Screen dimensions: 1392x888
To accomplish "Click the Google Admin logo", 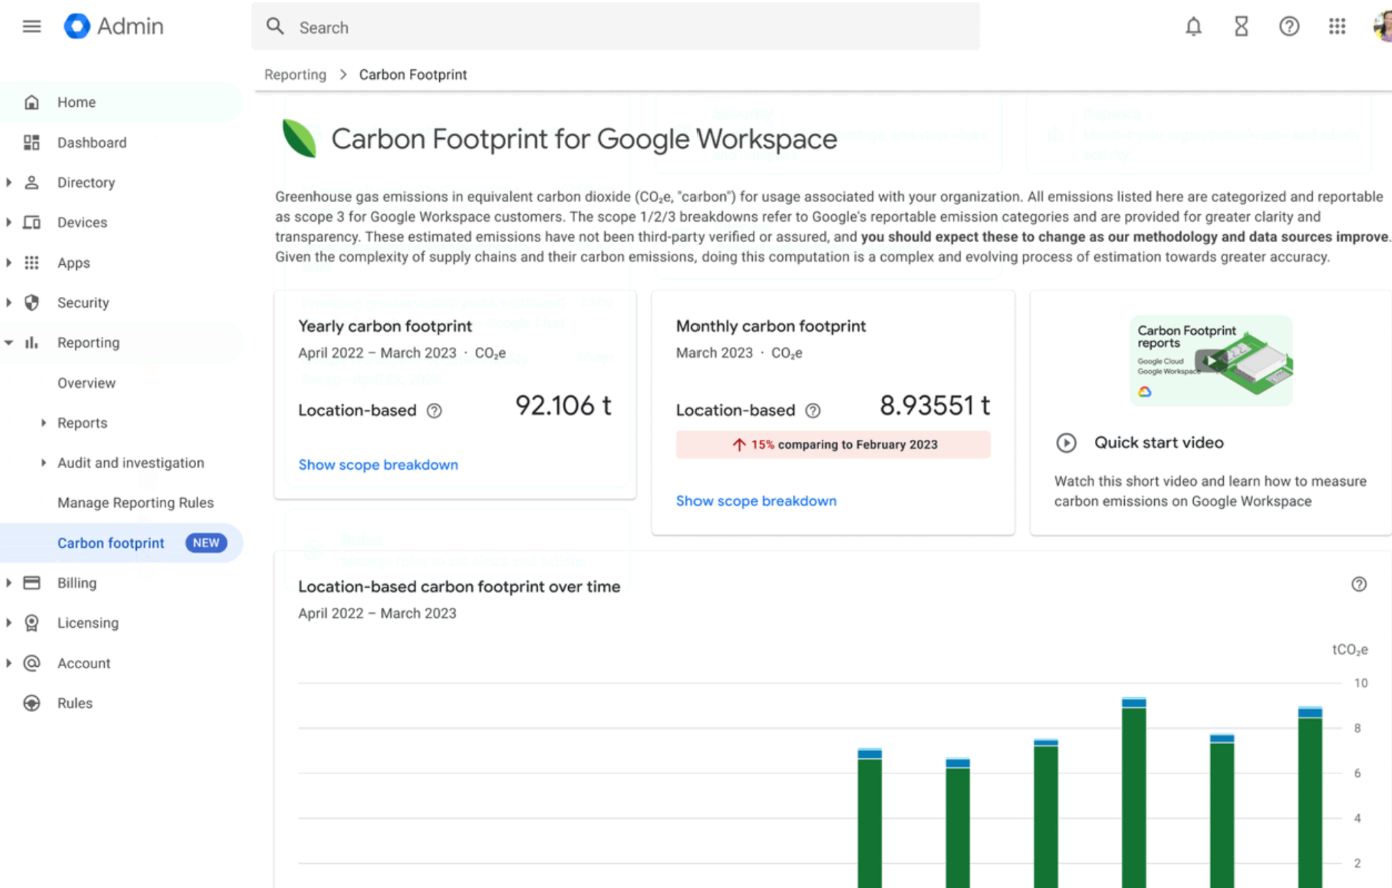I will pos(114,27).
